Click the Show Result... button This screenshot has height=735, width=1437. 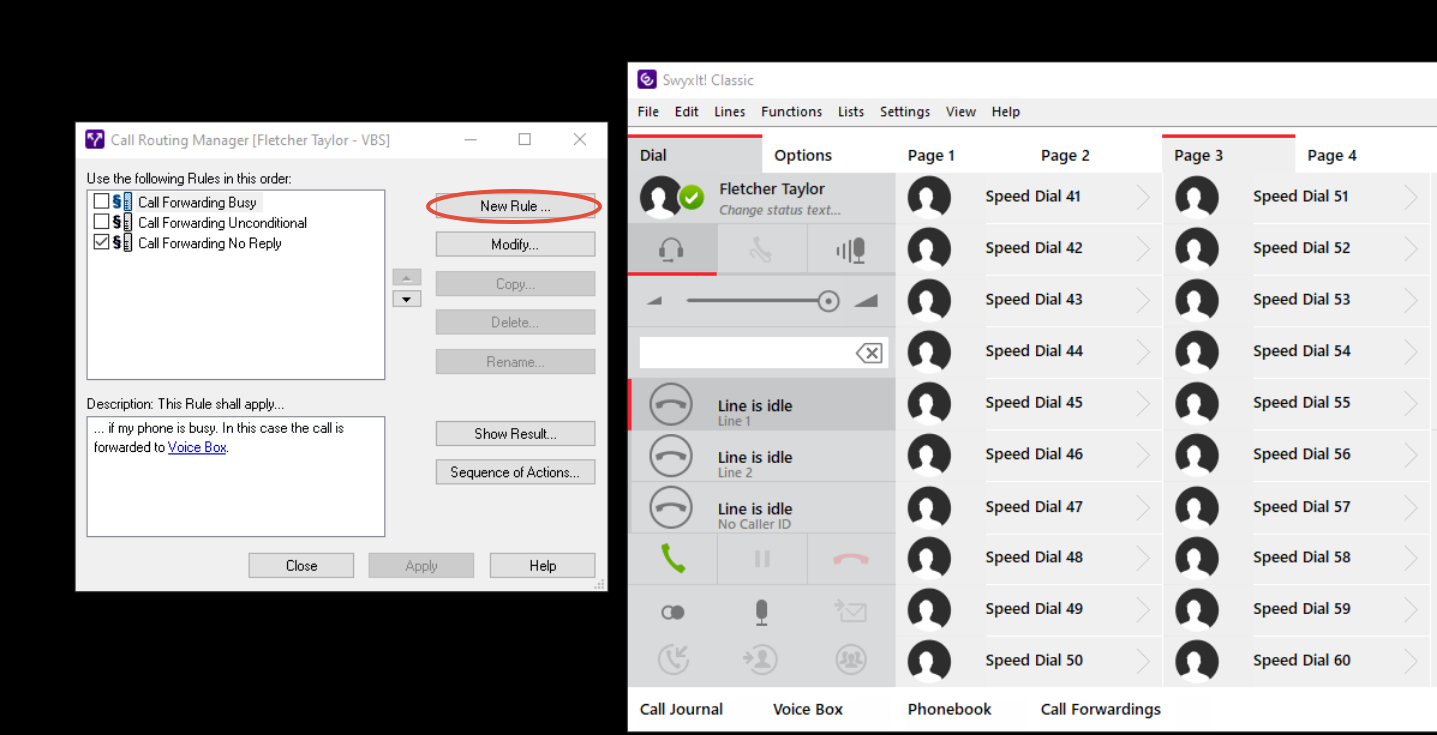(515, 434)
